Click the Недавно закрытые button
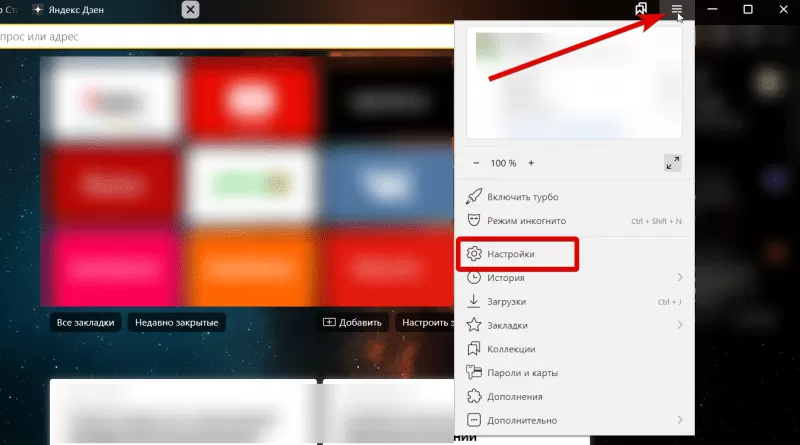800x445 pixels. coord(177,323)
